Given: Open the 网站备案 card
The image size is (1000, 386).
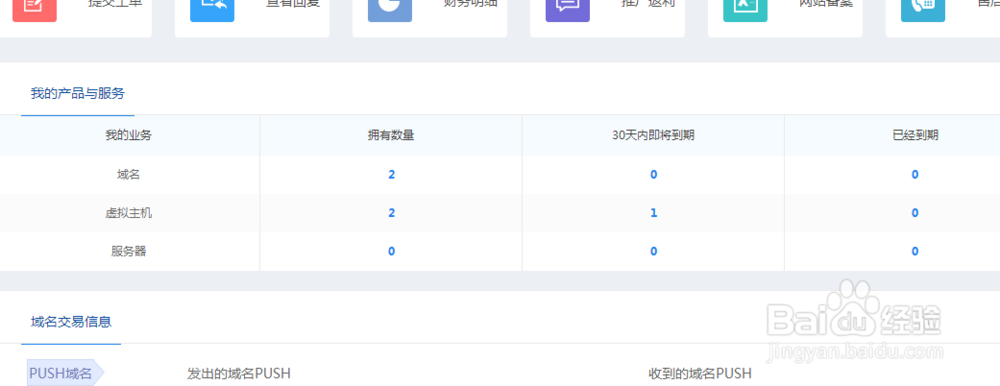Looking at the screenshot, I should (x=785, y=18).
